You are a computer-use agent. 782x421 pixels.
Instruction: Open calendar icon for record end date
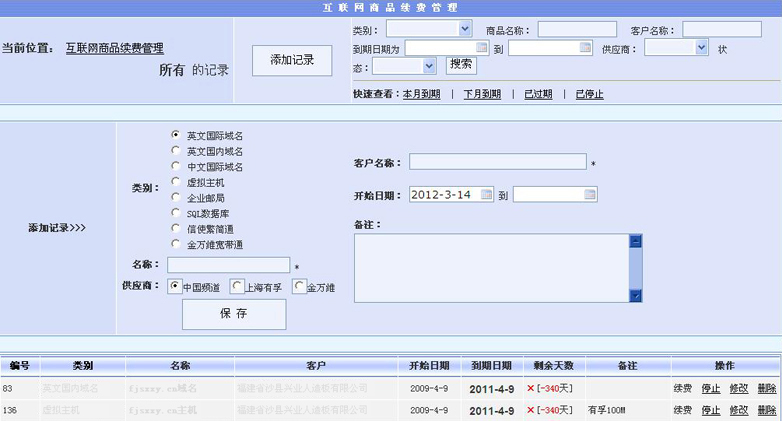590,194
